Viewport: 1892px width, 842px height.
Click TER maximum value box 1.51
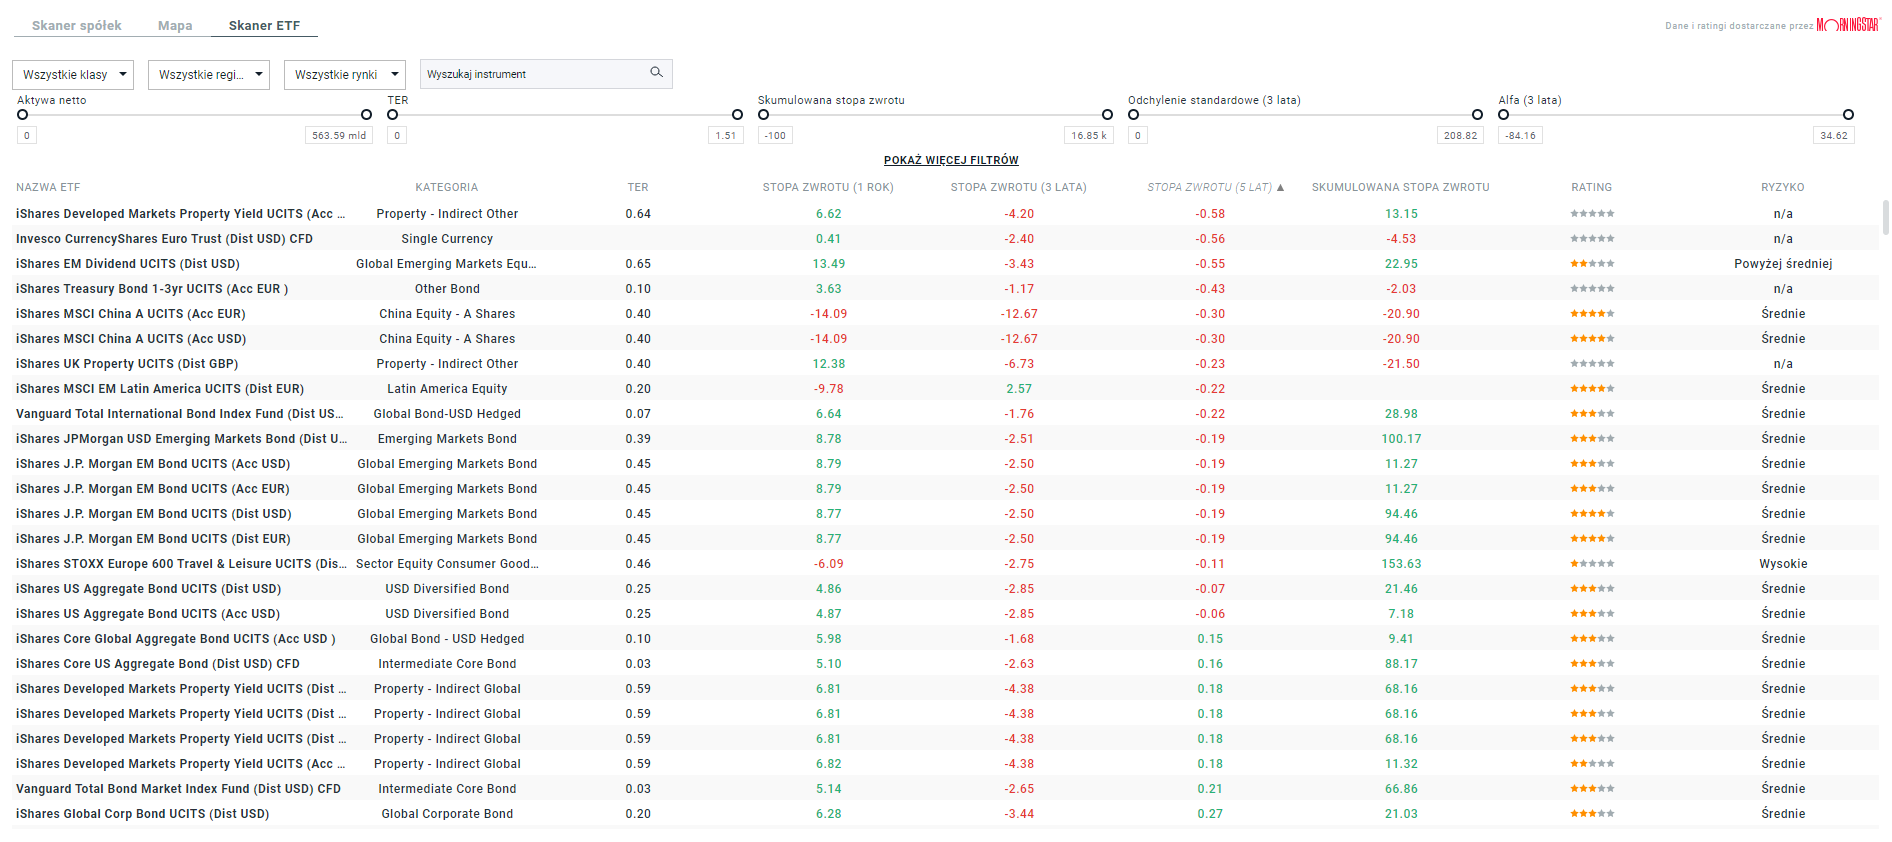726,136
